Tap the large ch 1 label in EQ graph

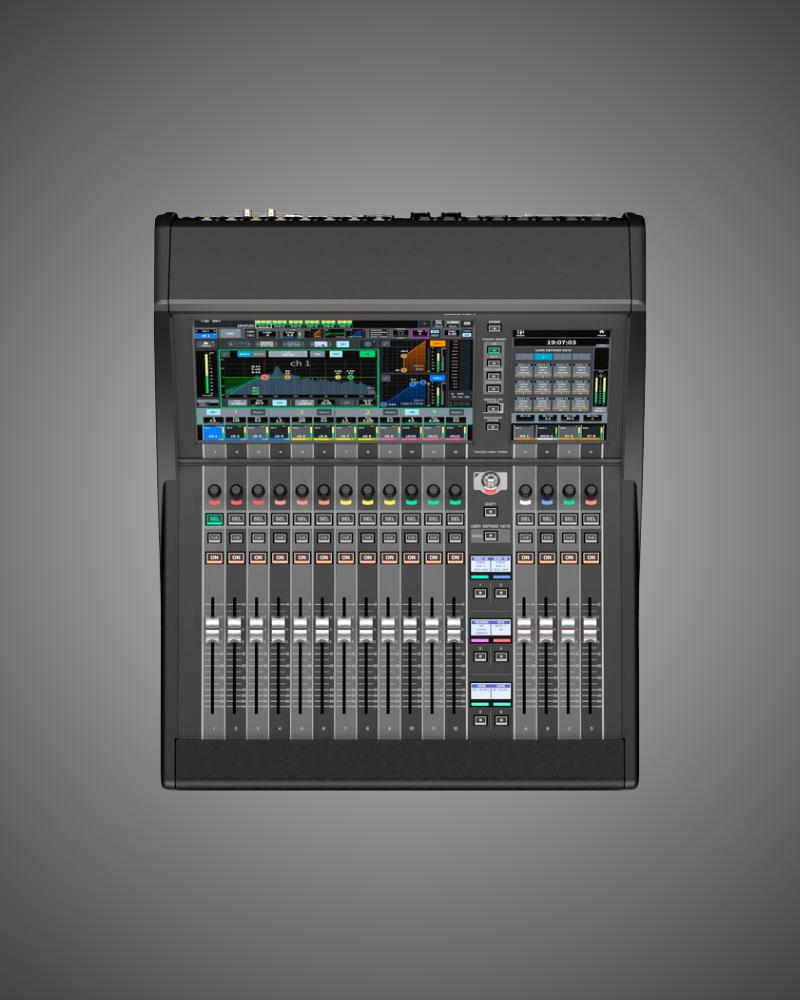click(x=300, y=363)
